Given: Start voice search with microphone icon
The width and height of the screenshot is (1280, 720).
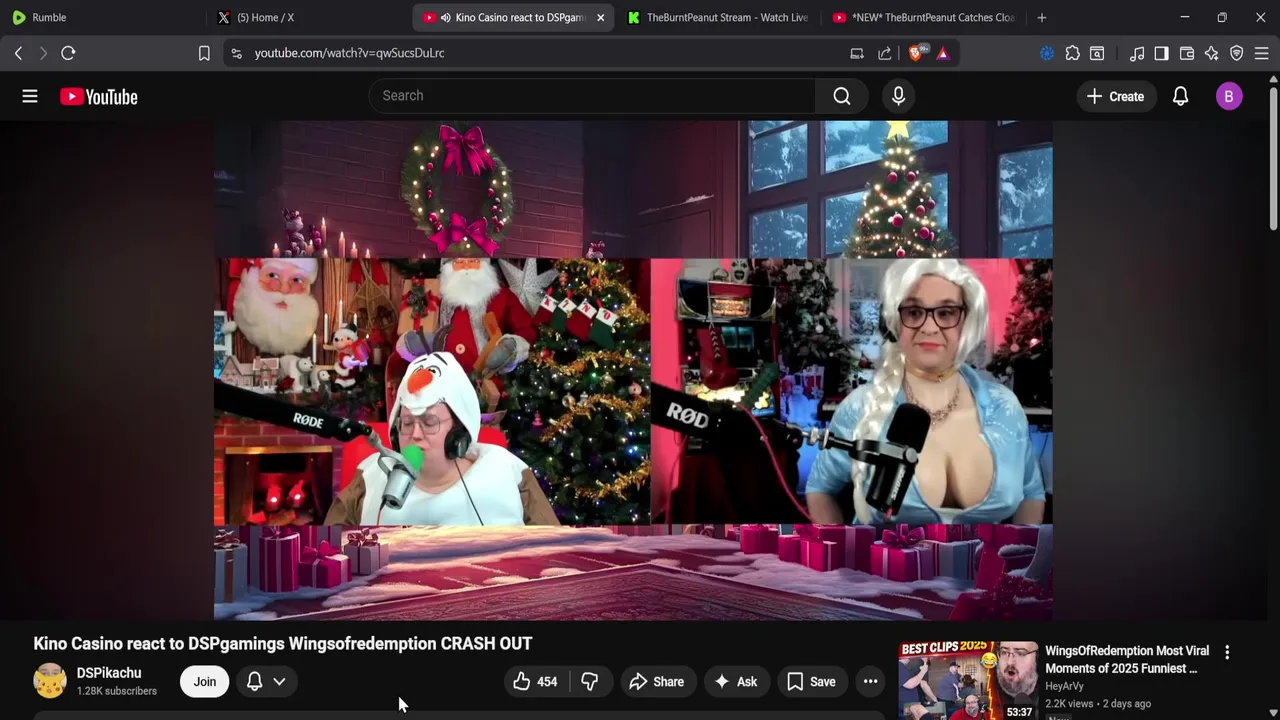Looking at the screenshot, I should 898,96.
